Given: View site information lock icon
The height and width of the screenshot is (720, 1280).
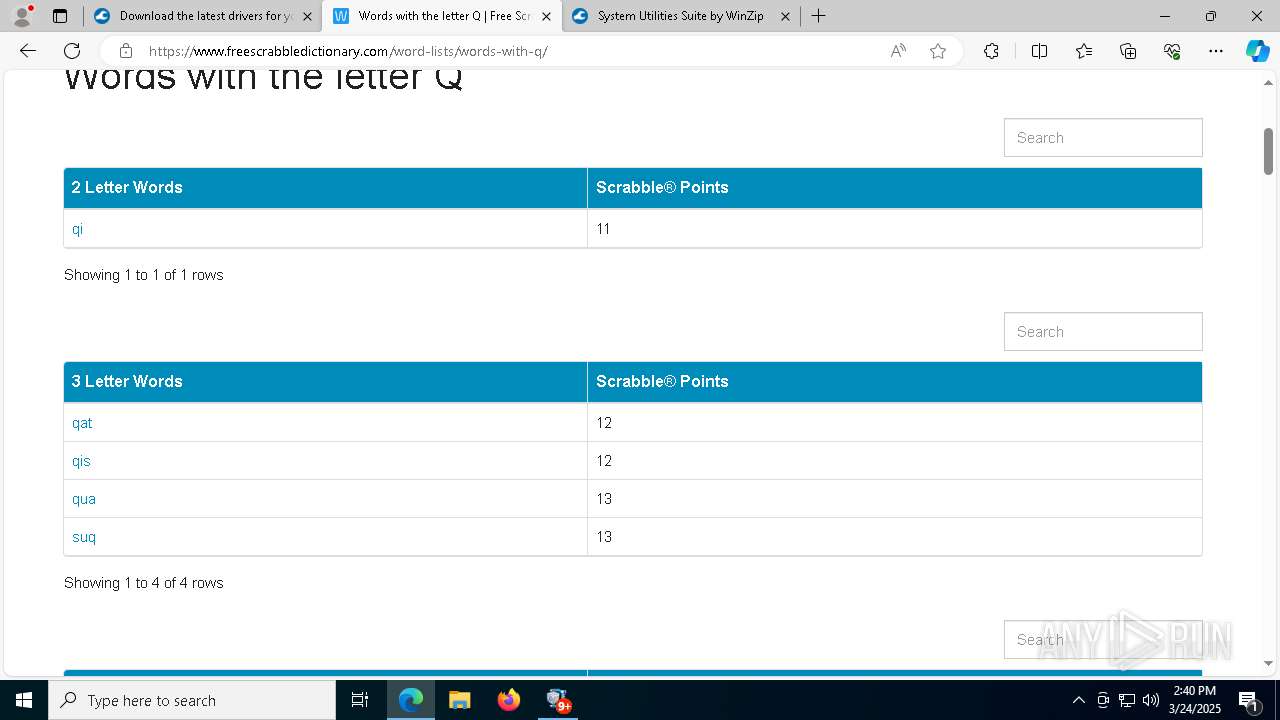Looking at the screenshot, I should coord(126,51).
